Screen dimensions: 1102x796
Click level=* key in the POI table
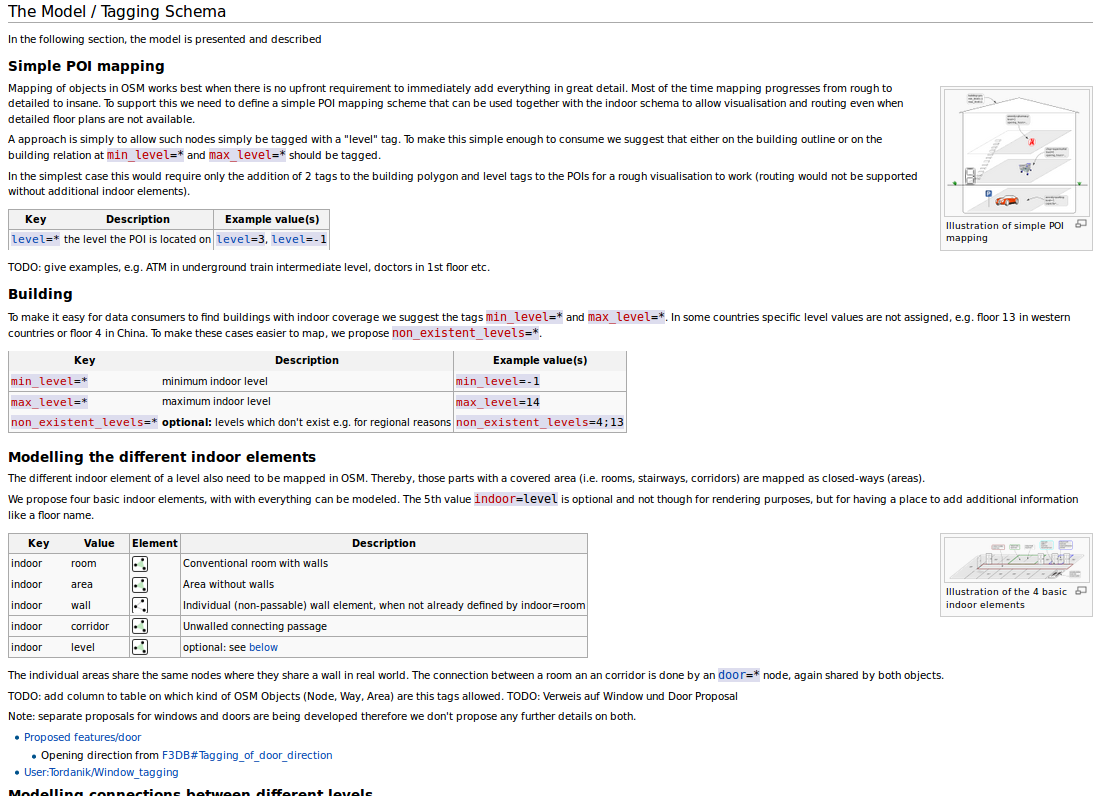(35, 240)
